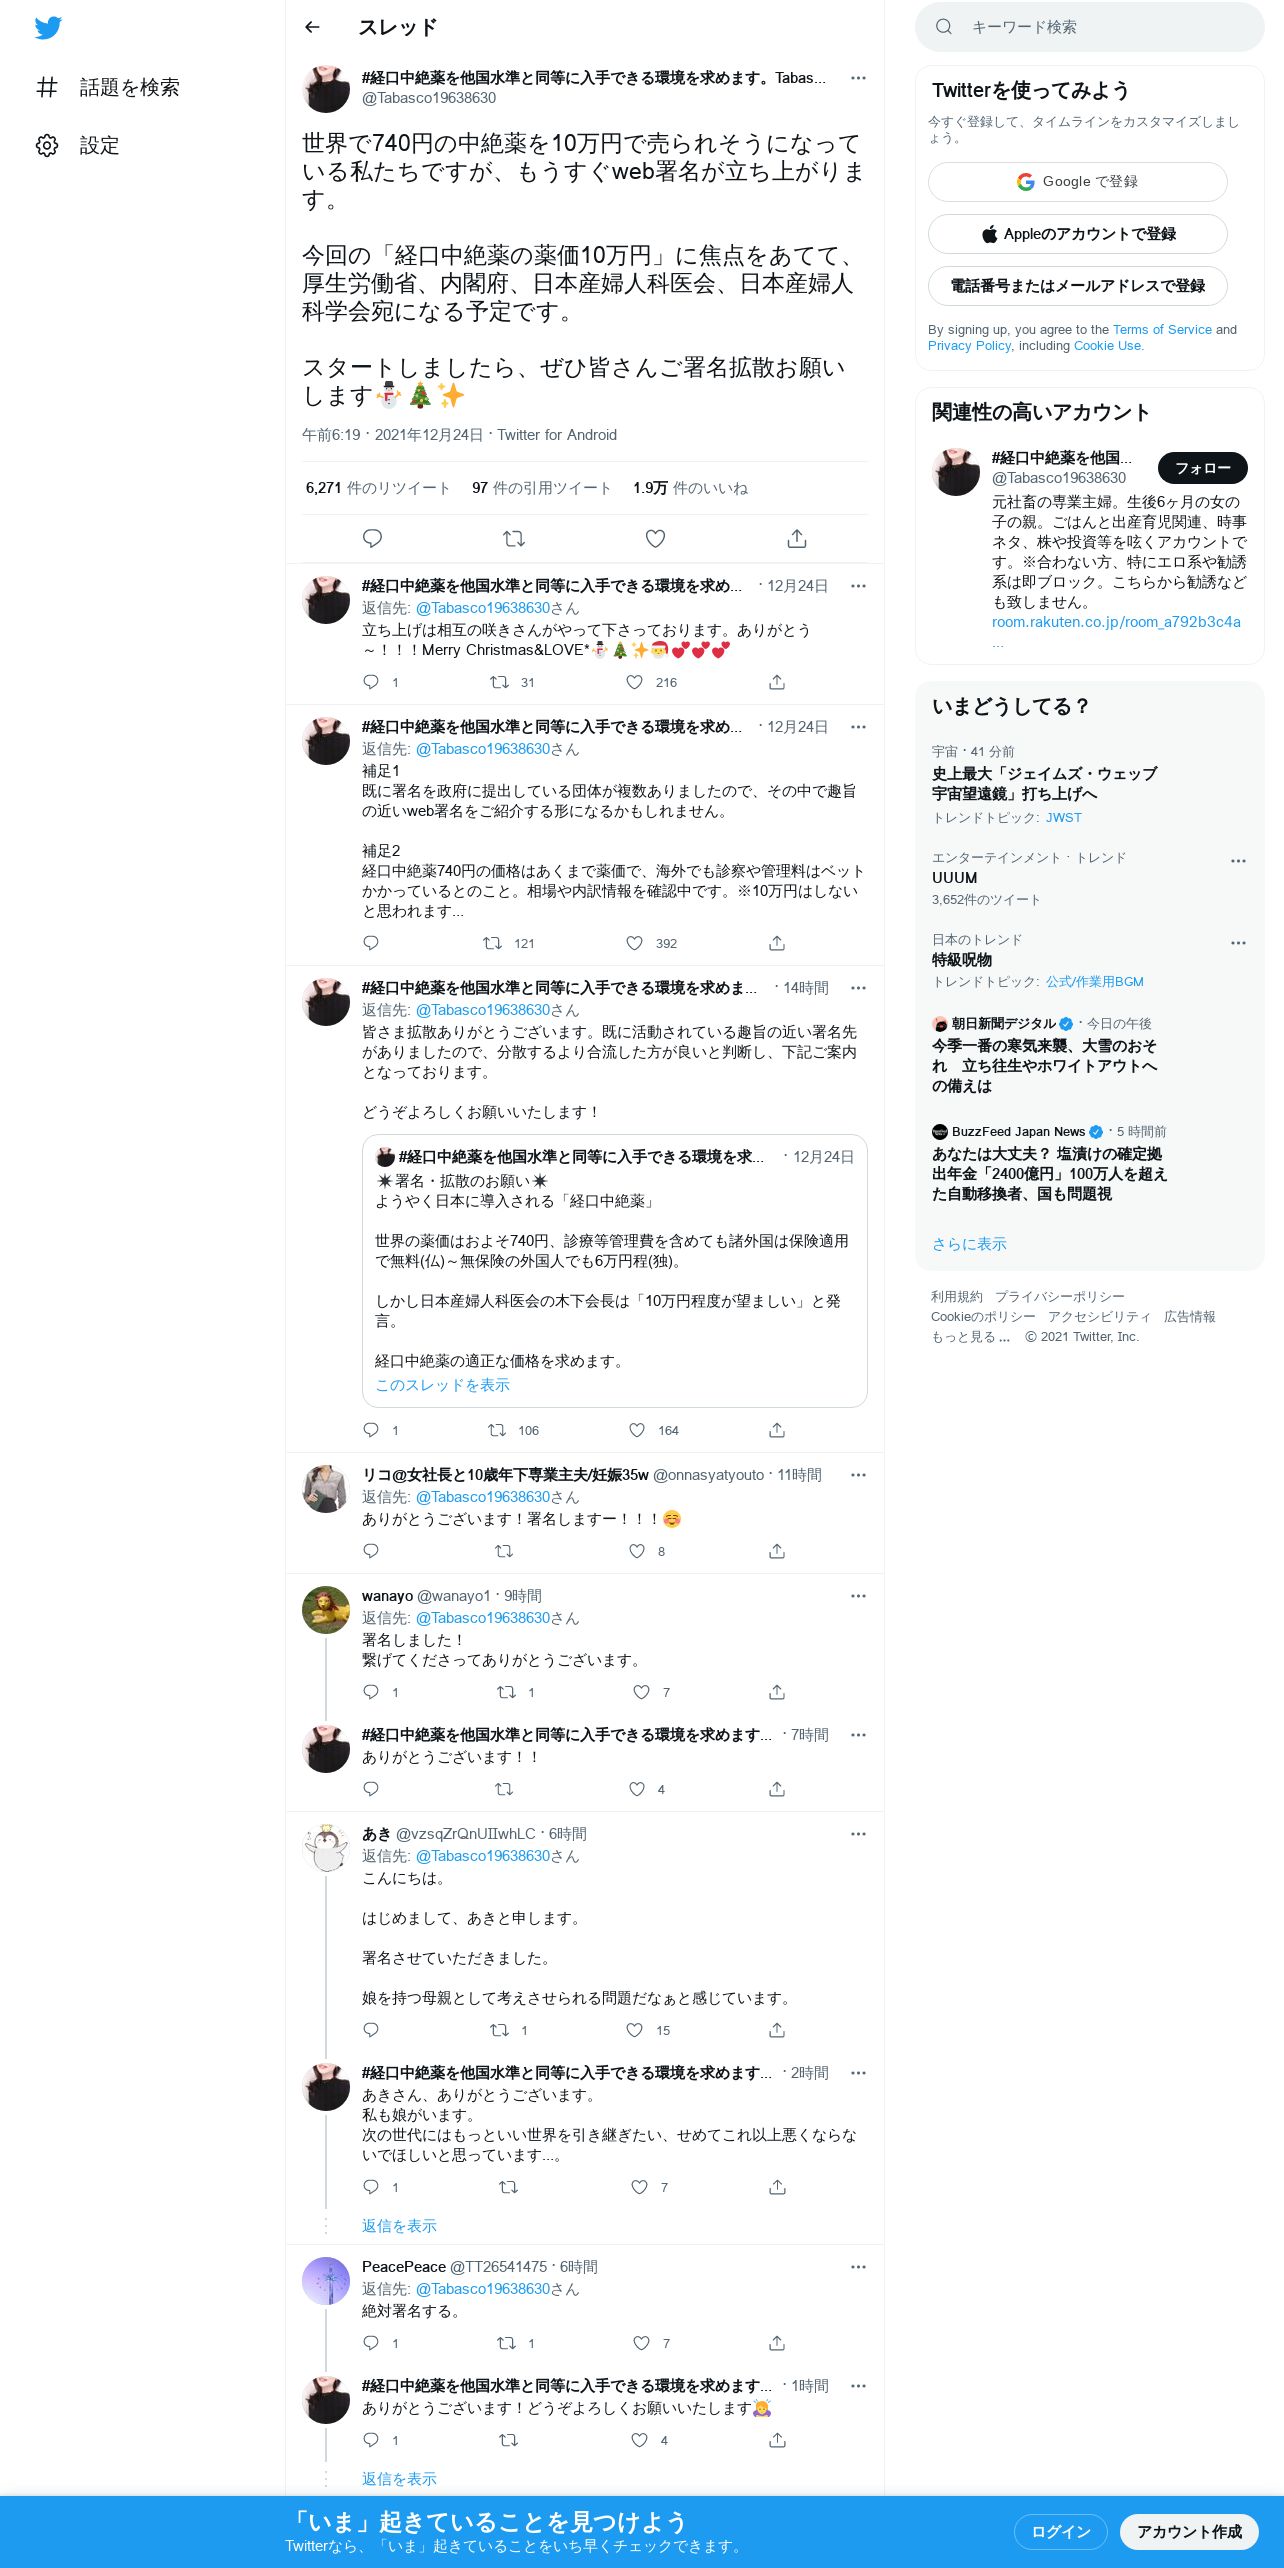Image resolution: width=1284 pixels, height=2568 pixels.
Task: Retweet the PeacePeace reply
Action: pos(507,2343)
